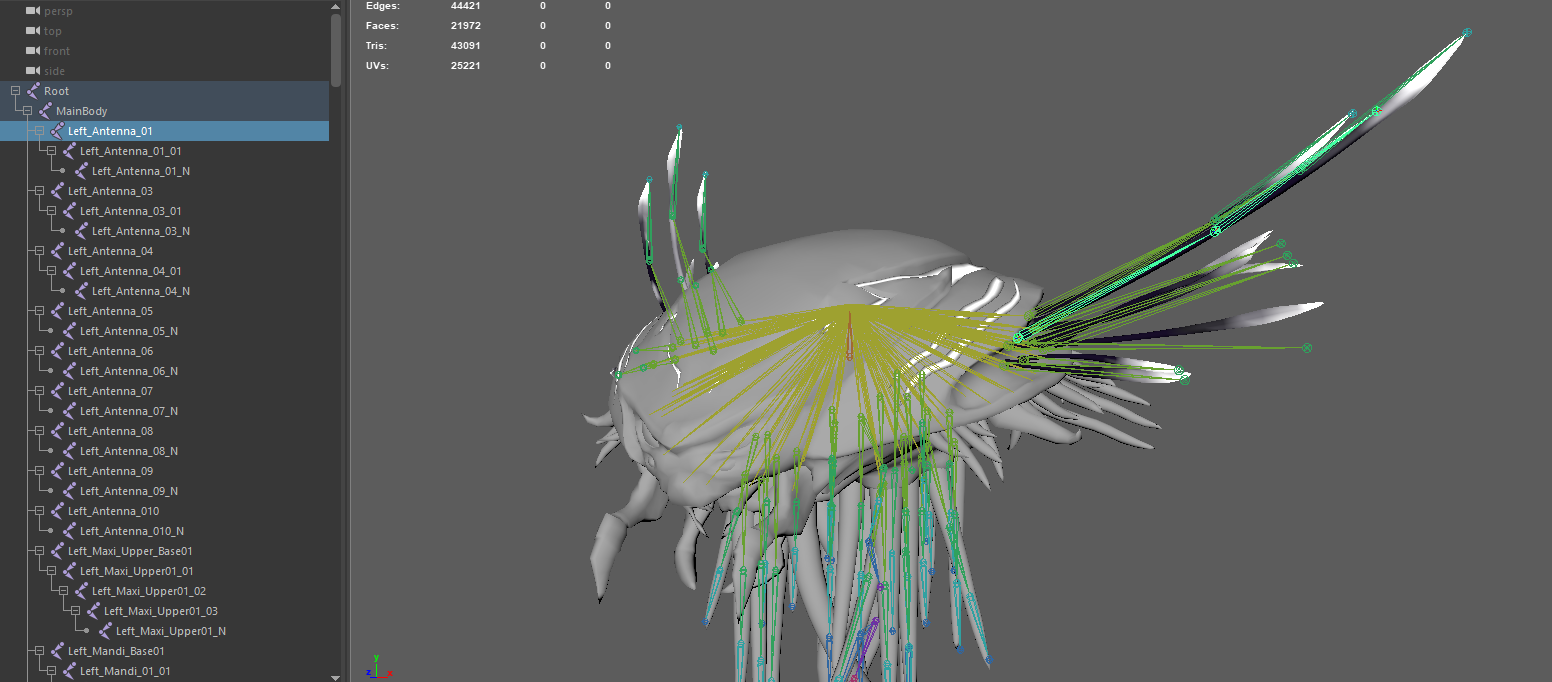This screenshot has height=682, width=1552.
Task: Click the side camera icon
Action: [x=33, y=71]
